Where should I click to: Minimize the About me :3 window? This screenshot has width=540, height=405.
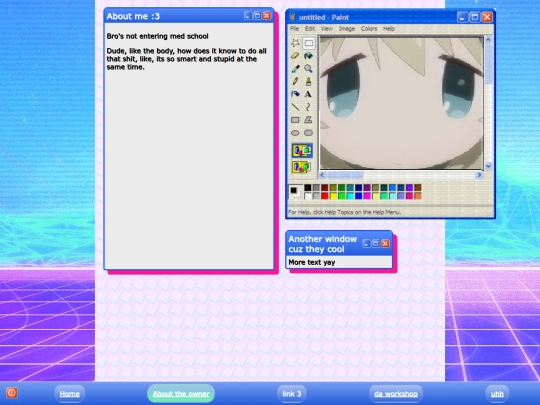pos(248,15)
